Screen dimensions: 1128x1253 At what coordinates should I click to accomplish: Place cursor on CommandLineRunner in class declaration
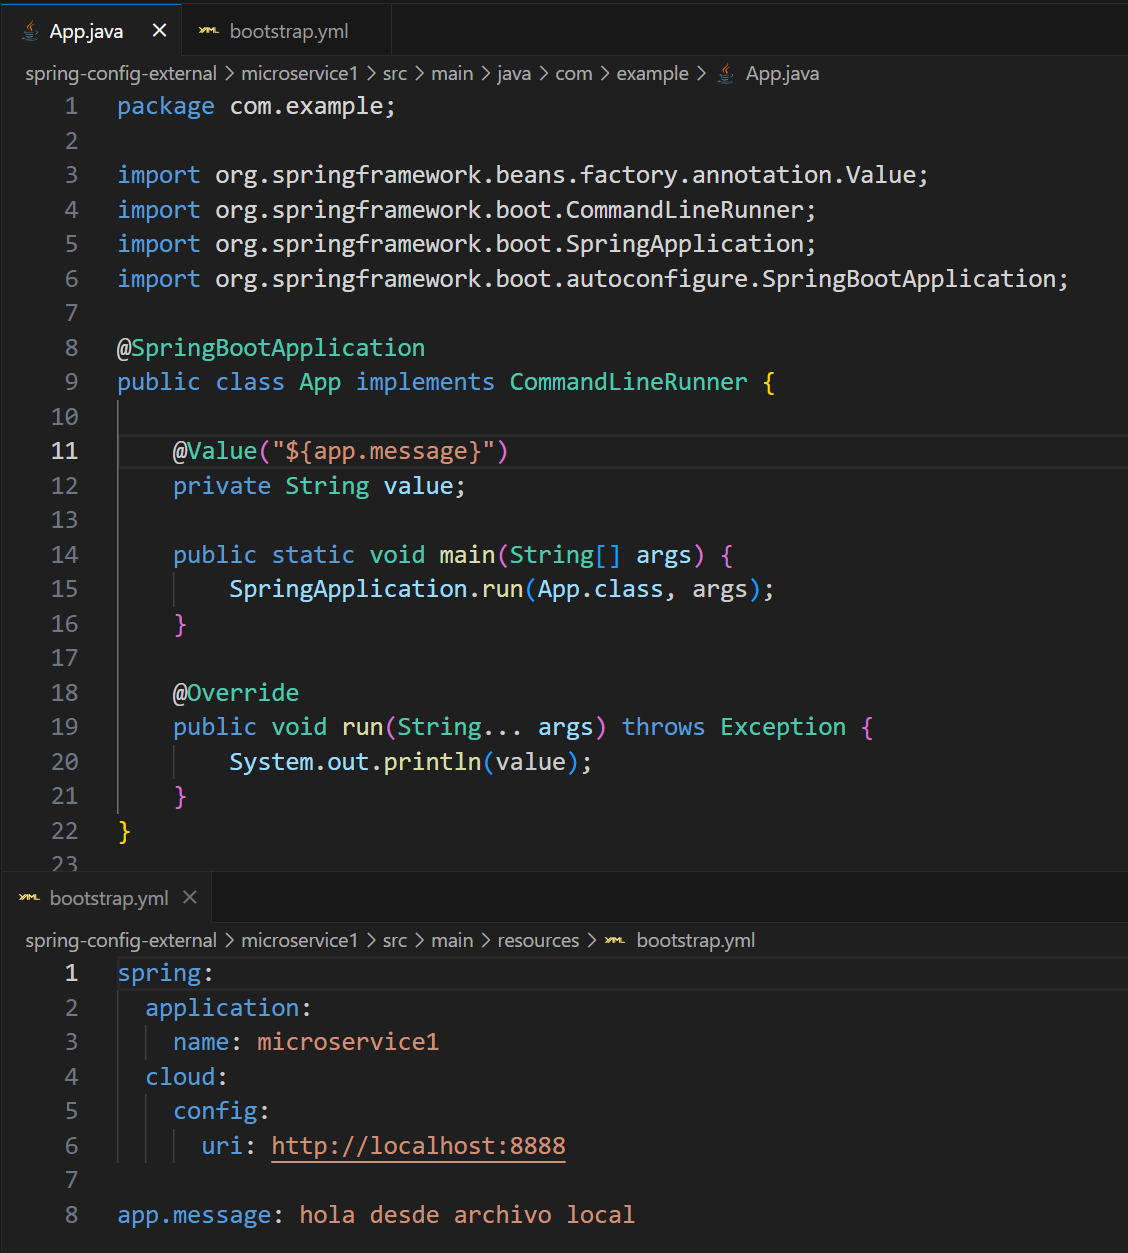[x=628, y=382]
